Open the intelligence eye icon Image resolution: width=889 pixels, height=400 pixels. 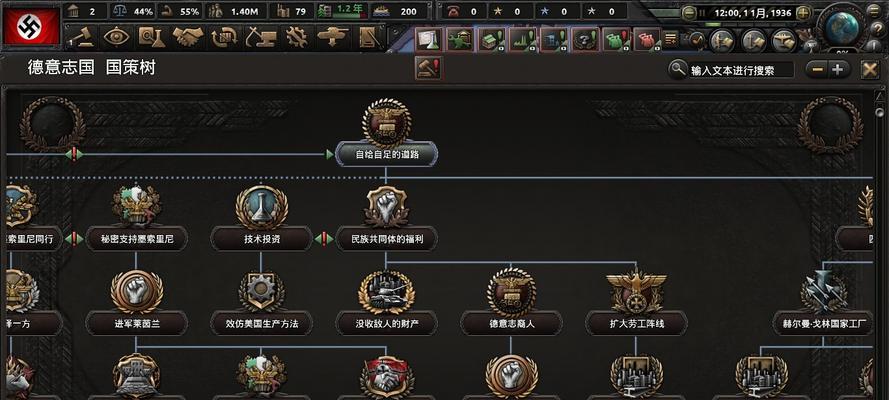point(117,37)
